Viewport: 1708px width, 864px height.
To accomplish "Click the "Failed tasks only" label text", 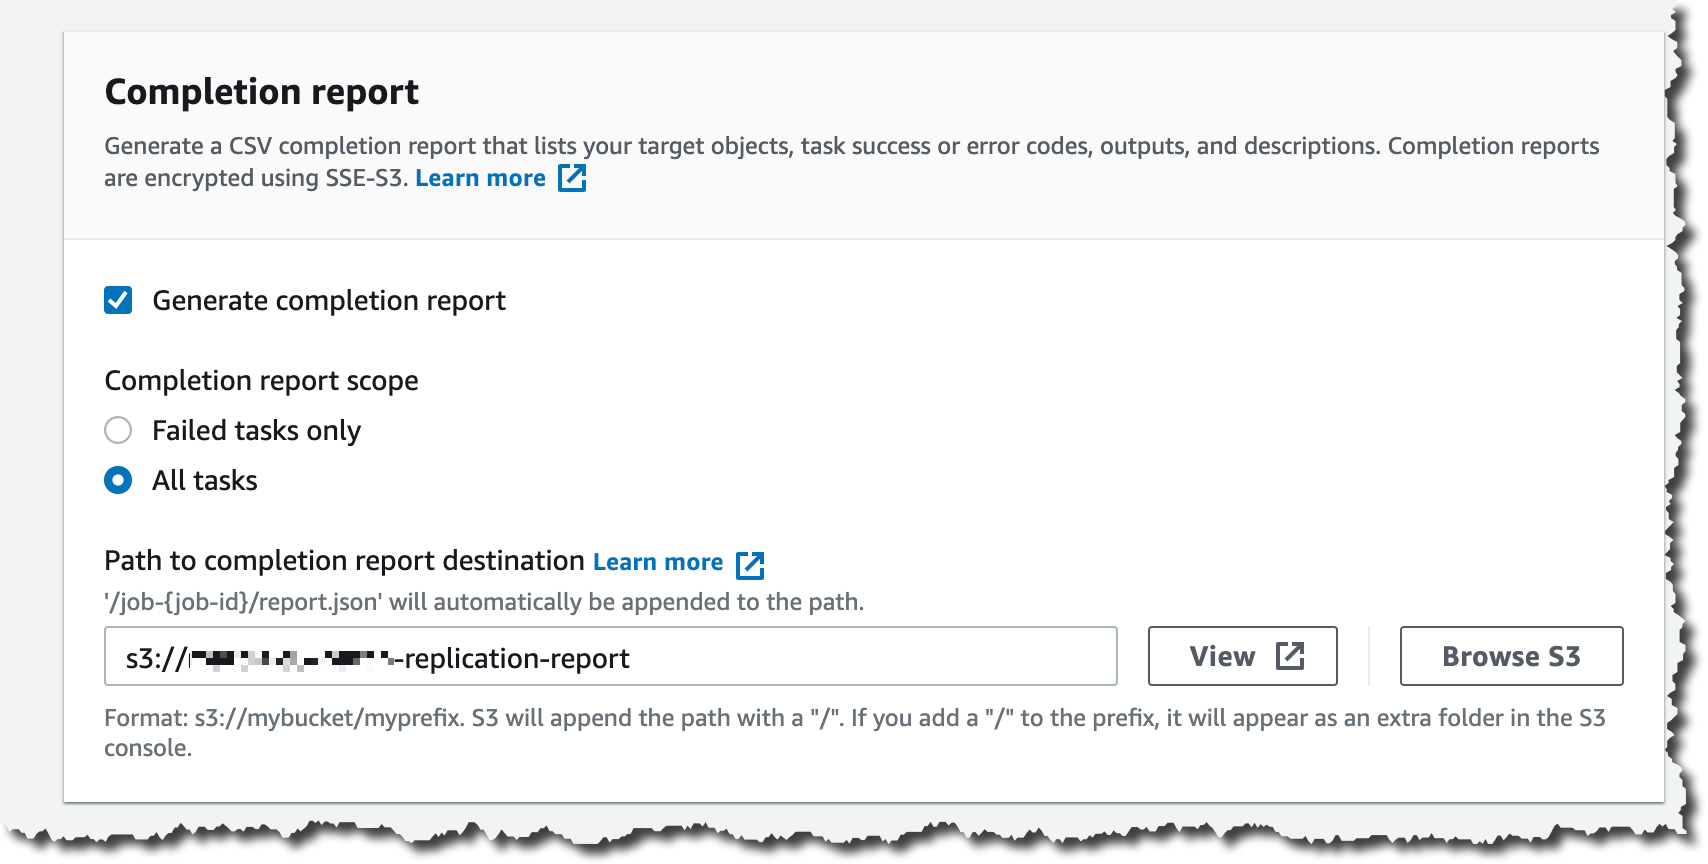I will point(256,431).
